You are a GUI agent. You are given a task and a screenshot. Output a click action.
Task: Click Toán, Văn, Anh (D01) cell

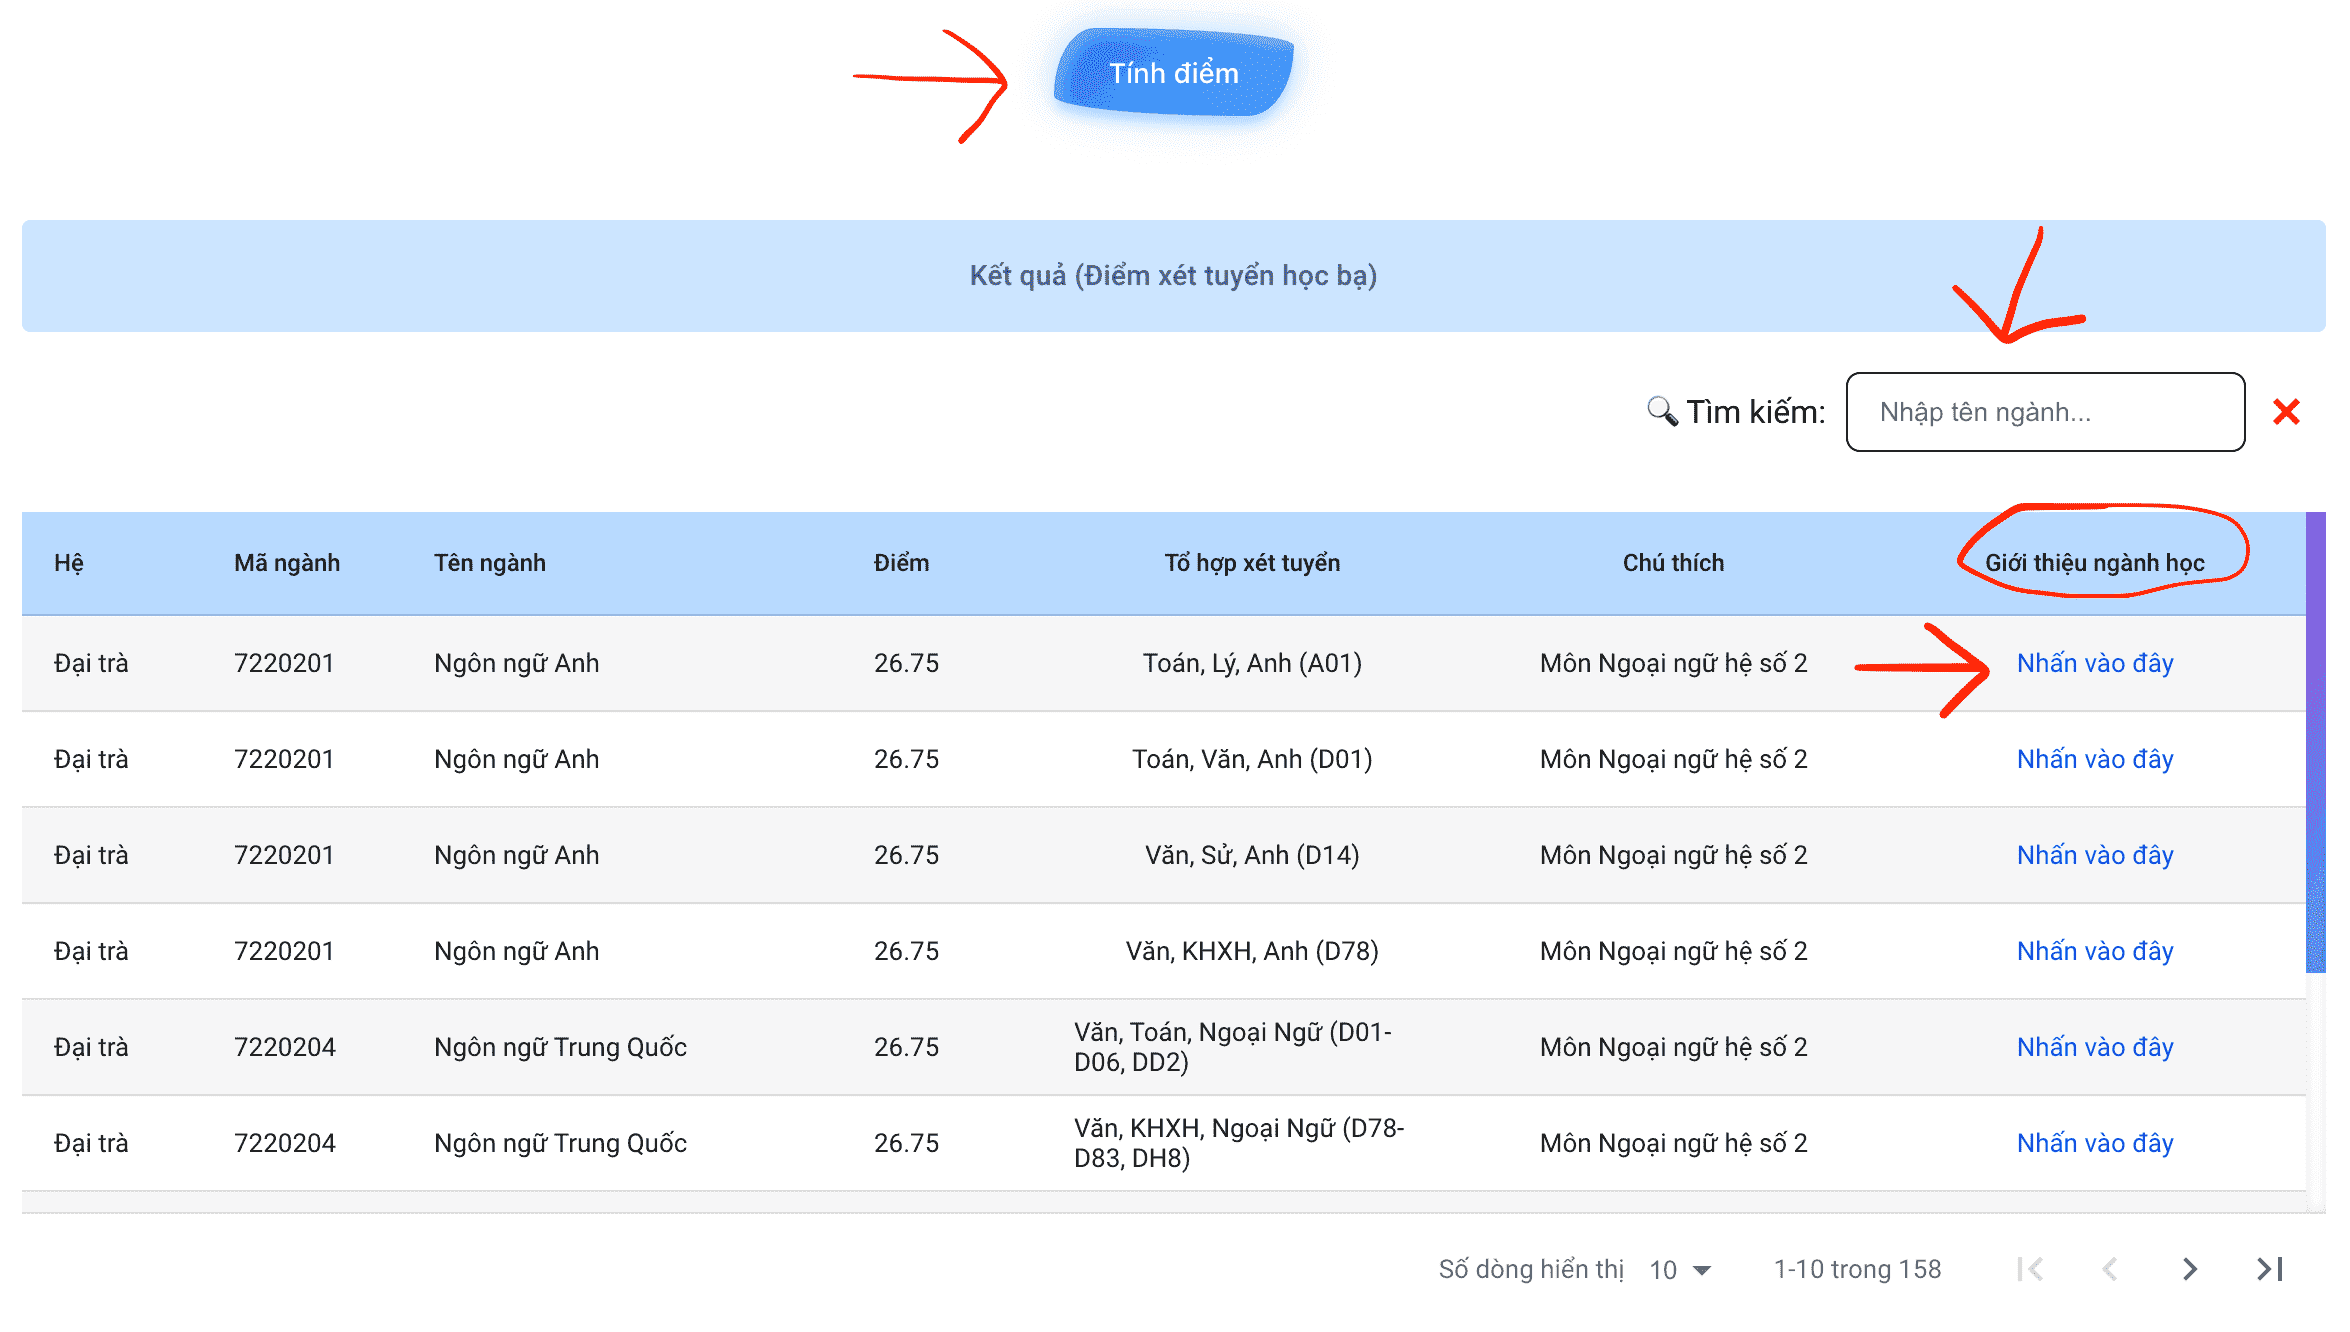pyautogui.click(x=1252, y=759)
